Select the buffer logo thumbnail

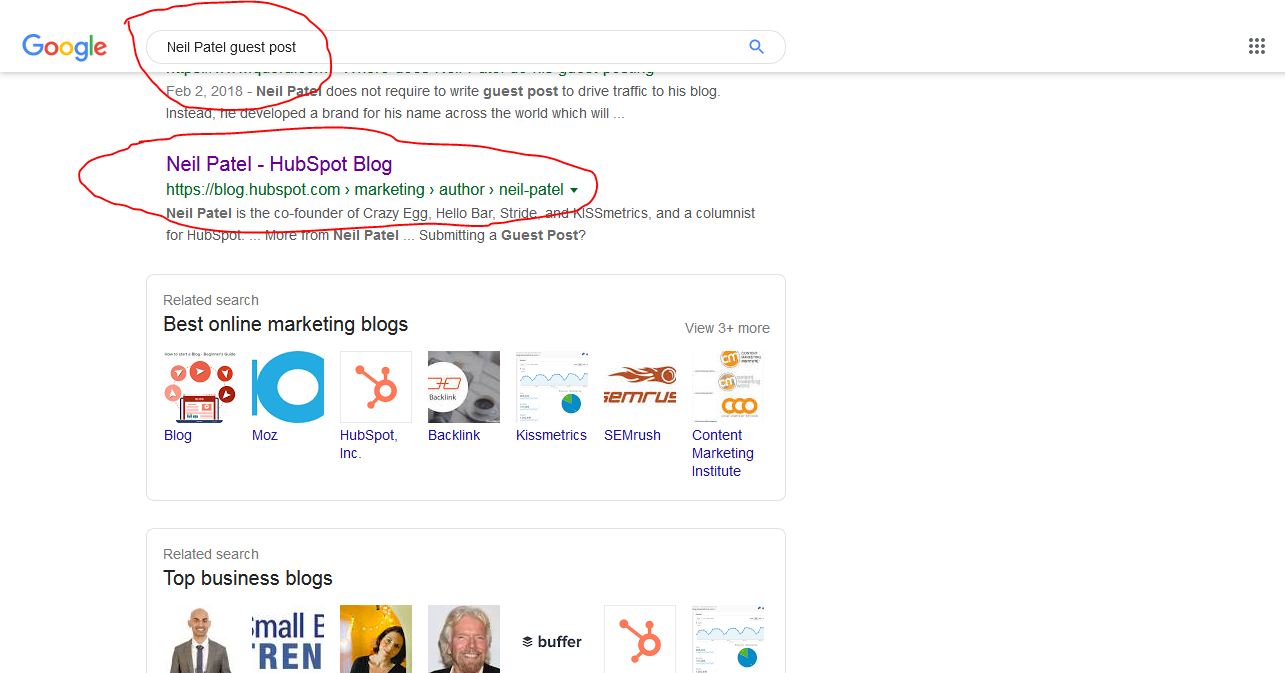pos(552,641)
